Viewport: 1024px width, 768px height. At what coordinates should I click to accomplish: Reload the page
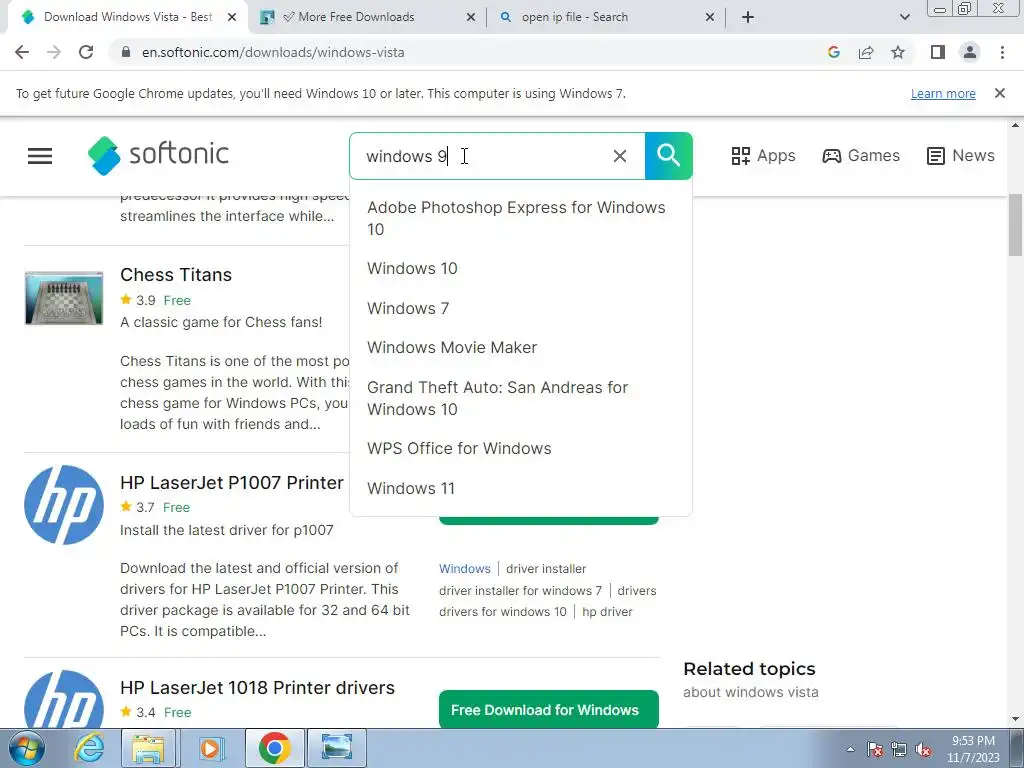point(86,52)
